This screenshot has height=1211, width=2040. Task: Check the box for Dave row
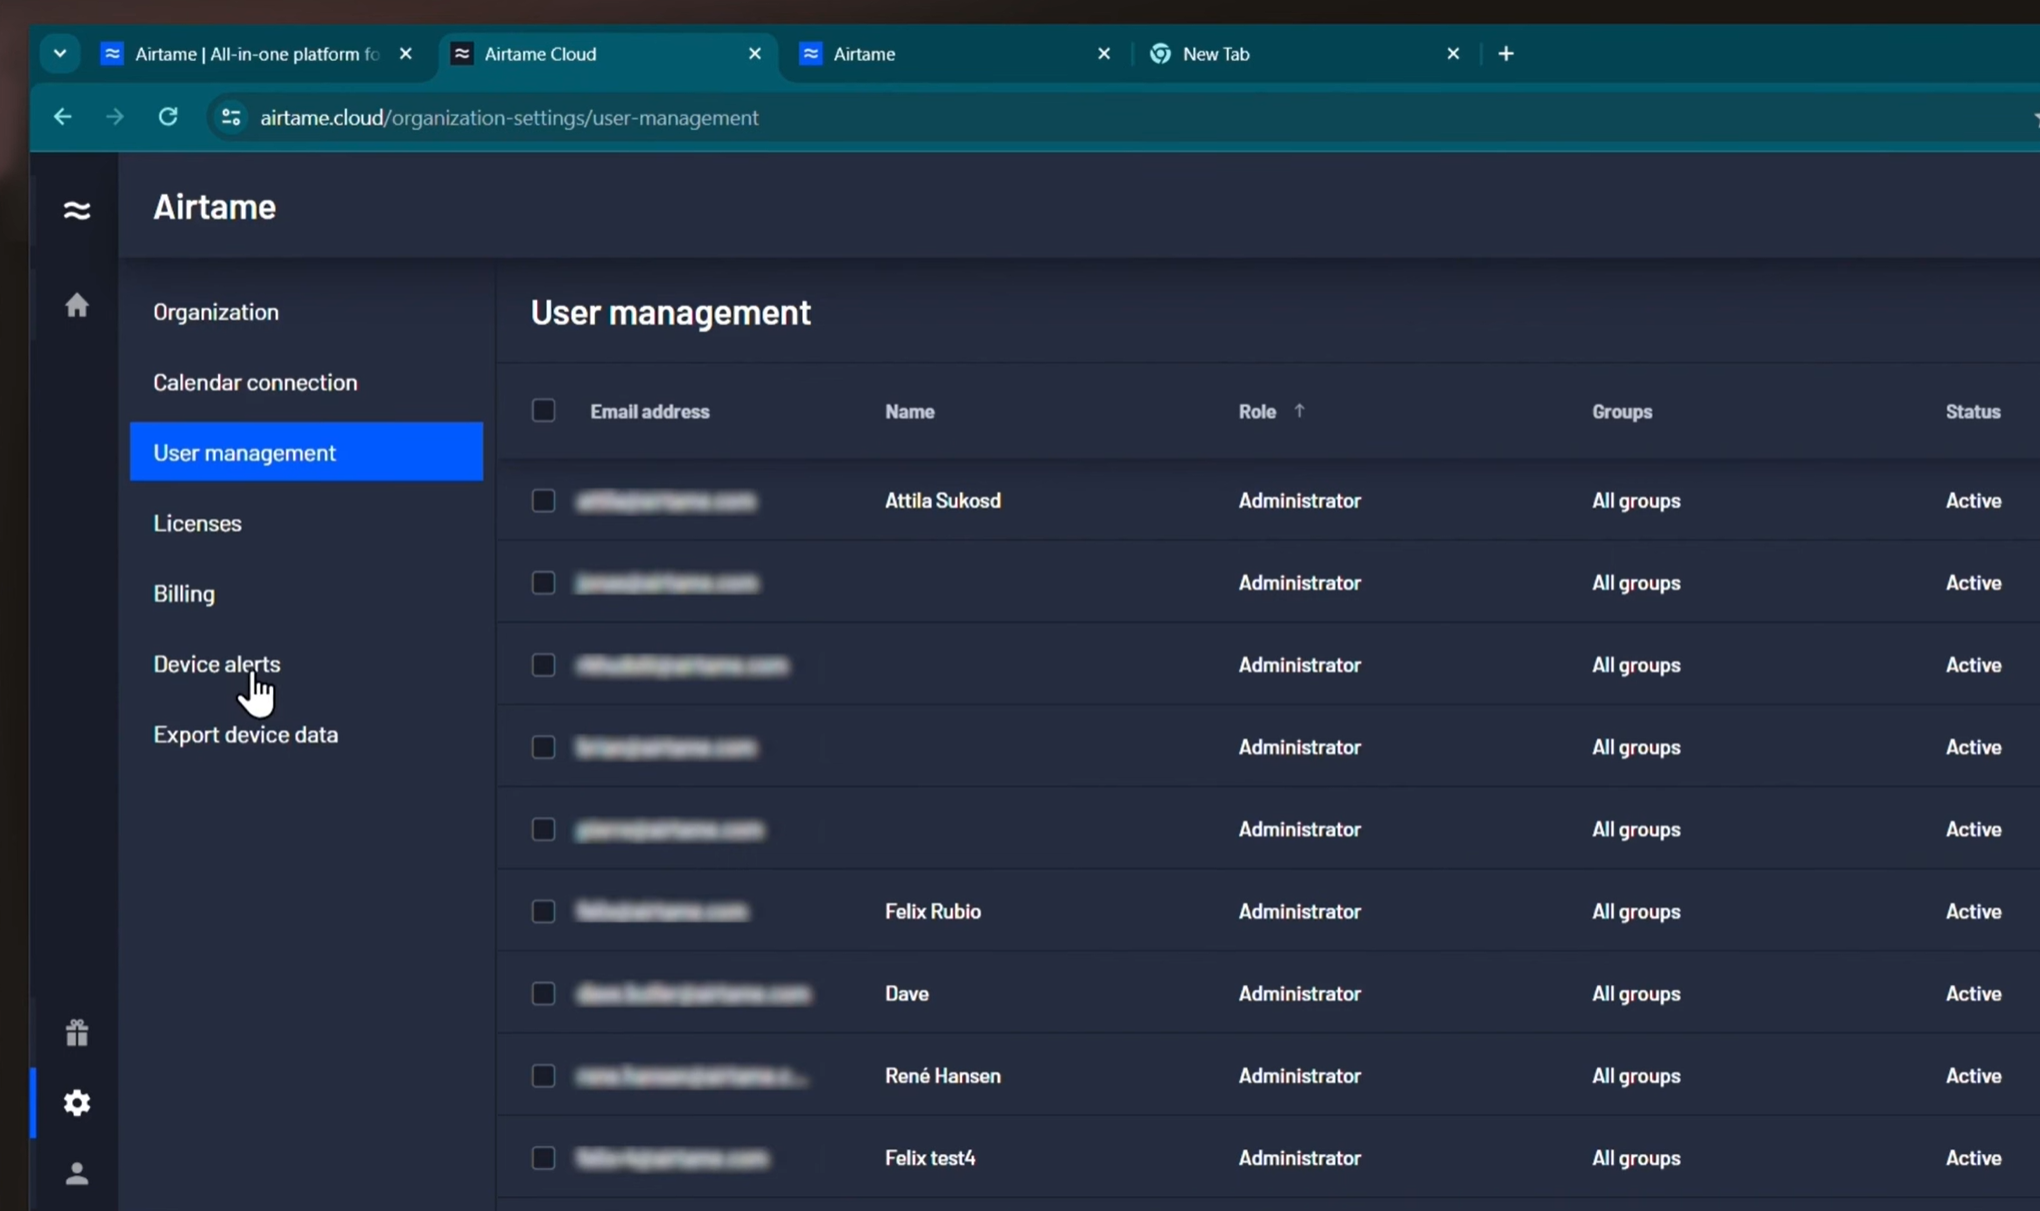coord(543,993)
